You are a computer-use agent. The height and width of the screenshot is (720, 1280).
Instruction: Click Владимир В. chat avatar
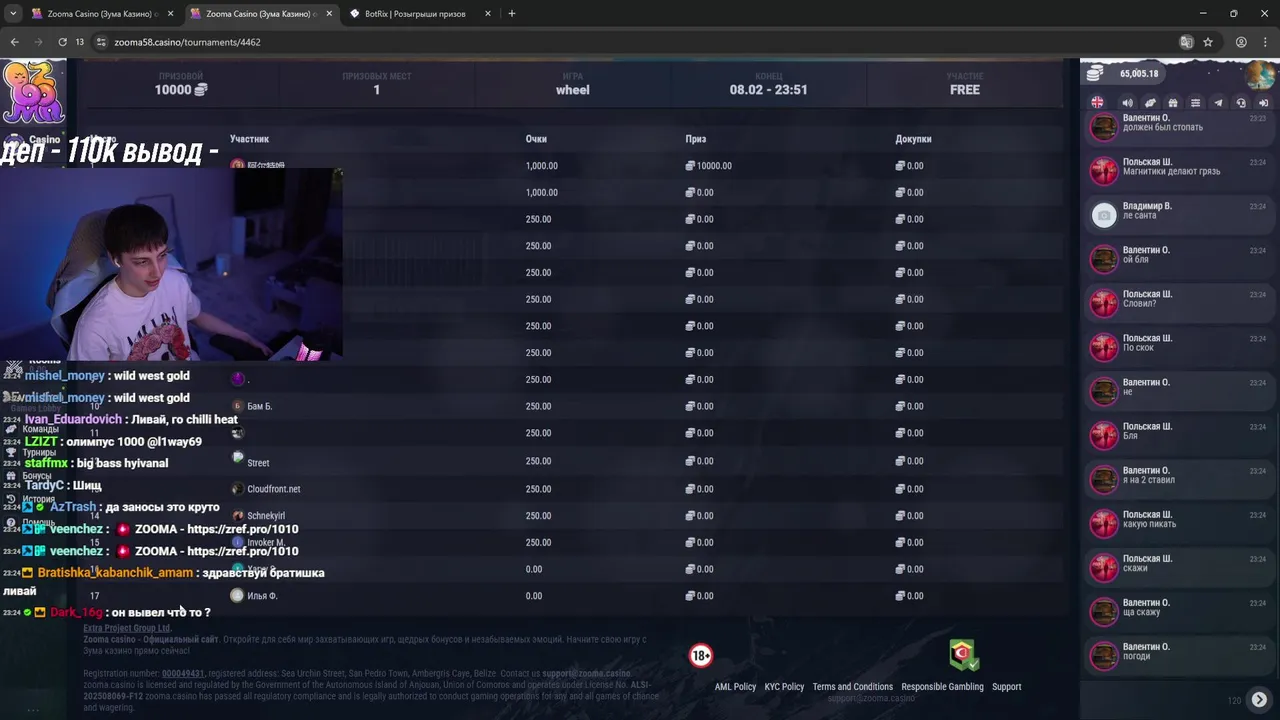(1104, 215)
